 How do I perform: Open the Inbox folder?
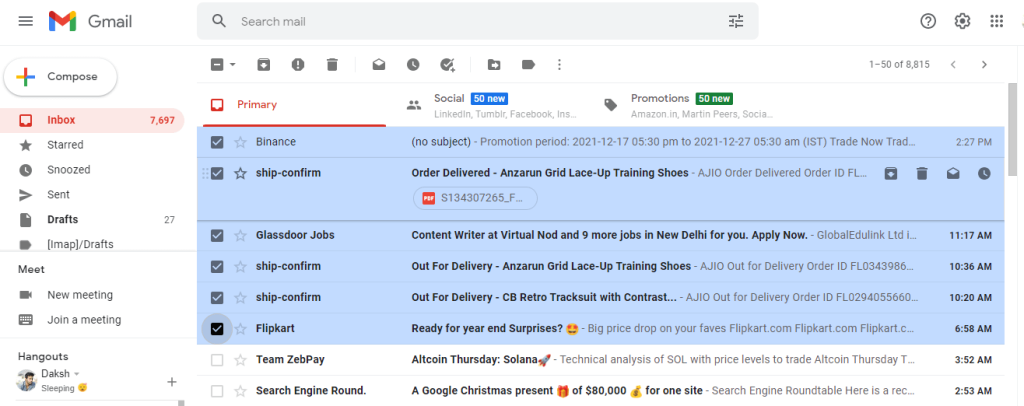click(x=92, y=120)
